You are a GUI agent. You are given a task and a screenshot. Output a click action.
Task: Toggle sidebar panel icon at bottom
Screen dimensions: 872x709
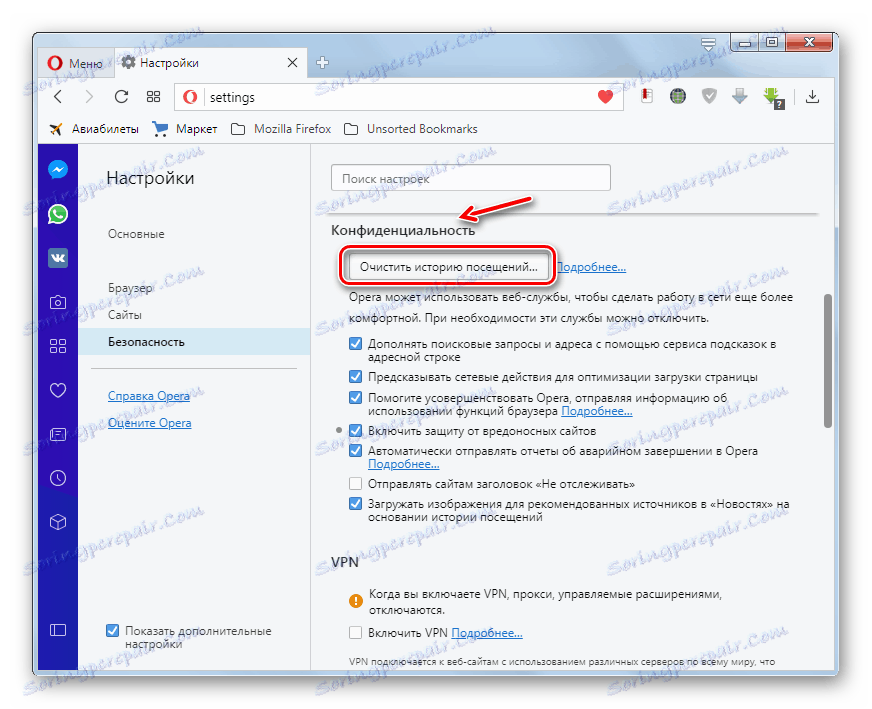(x=58, y=630)
